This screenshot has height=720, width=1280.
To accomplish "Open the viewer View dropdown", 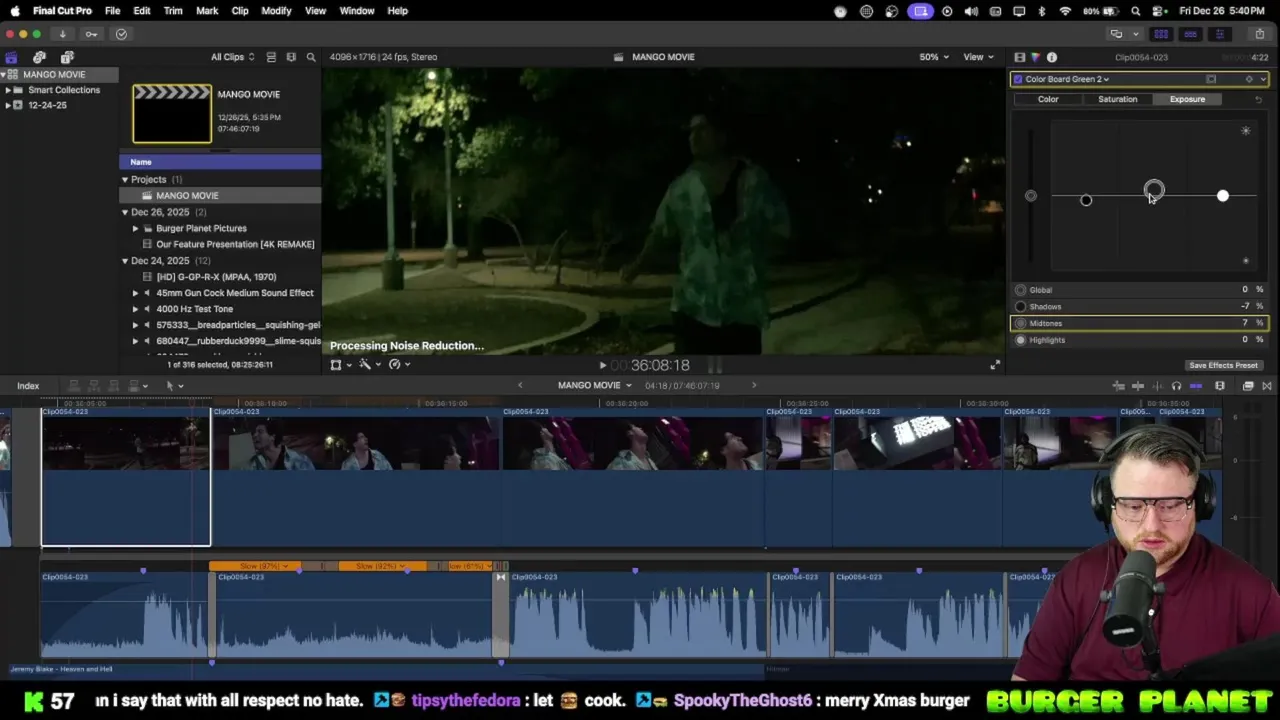I will 977,57.
